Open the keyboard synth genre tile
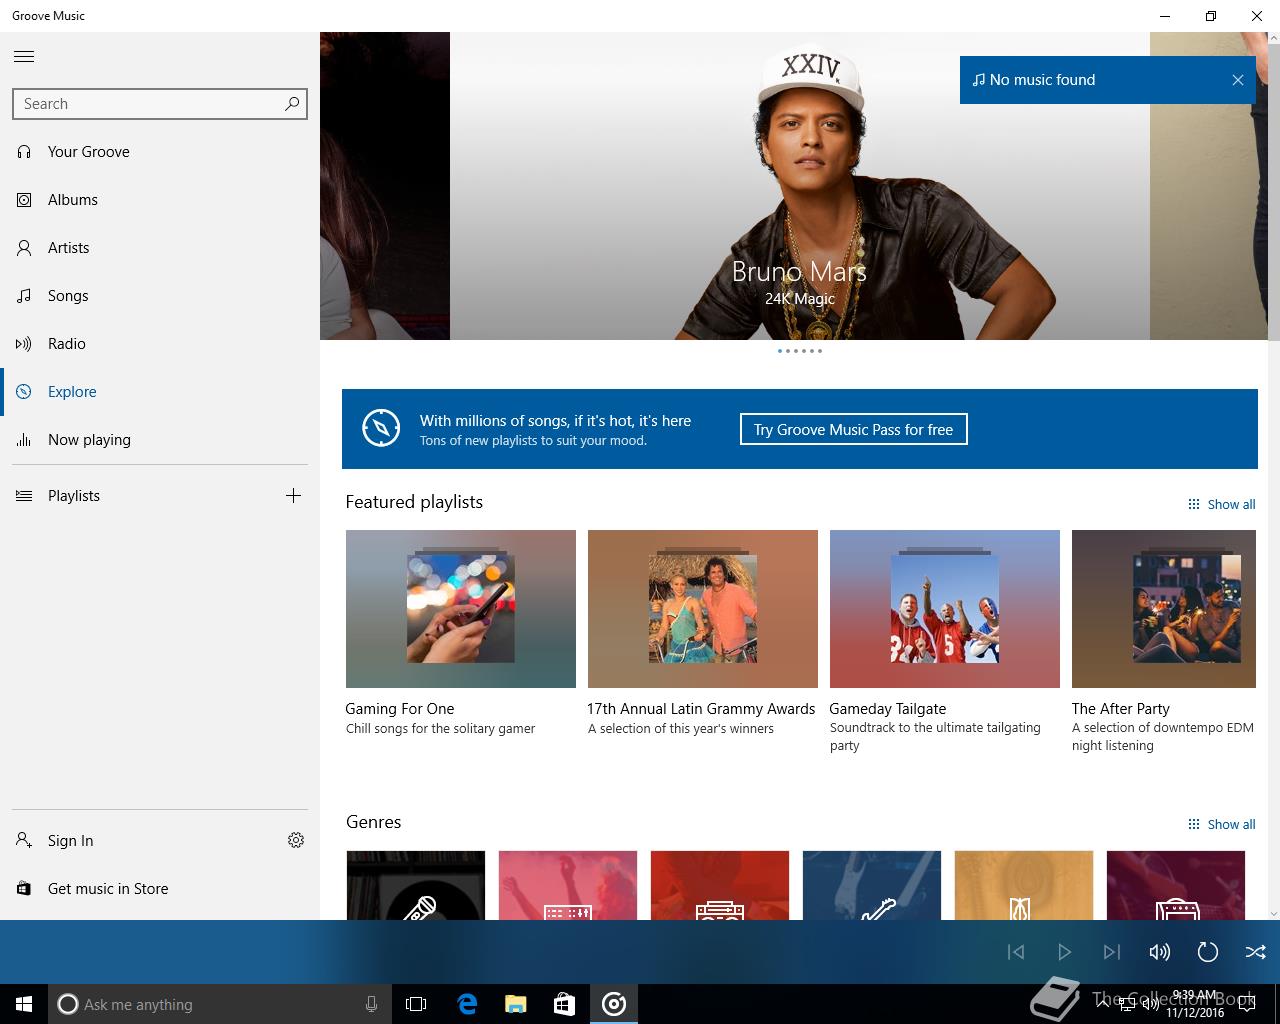This screenshot has width=1280, height=1024. point(568,885)
